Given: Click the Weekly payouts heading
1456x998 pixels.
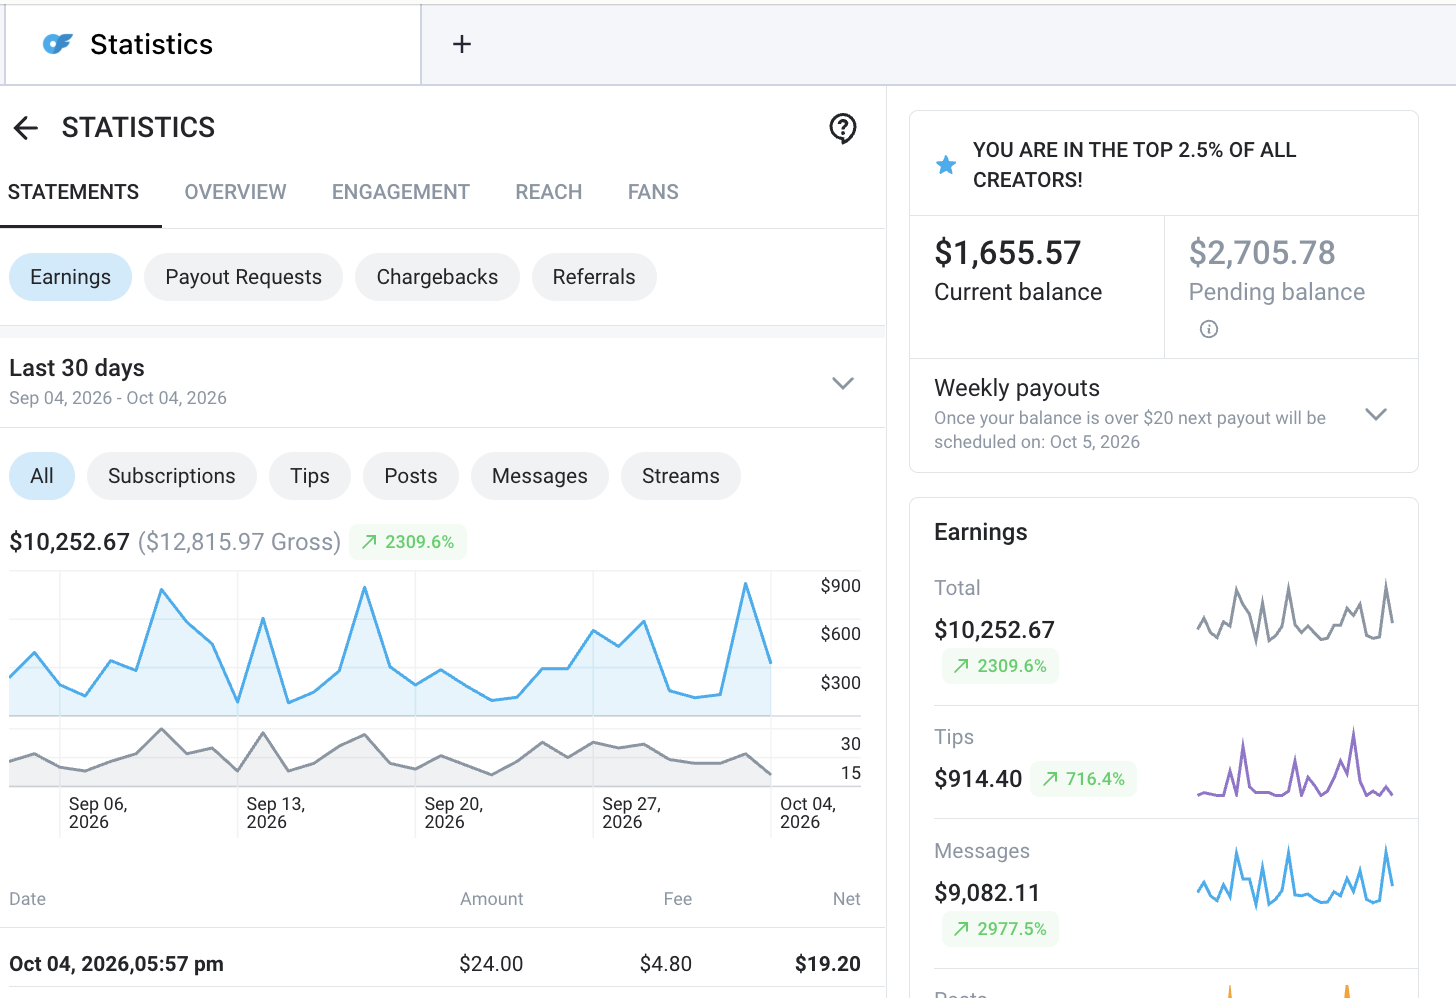Looking at the screenshot, I should point(1017,388).
